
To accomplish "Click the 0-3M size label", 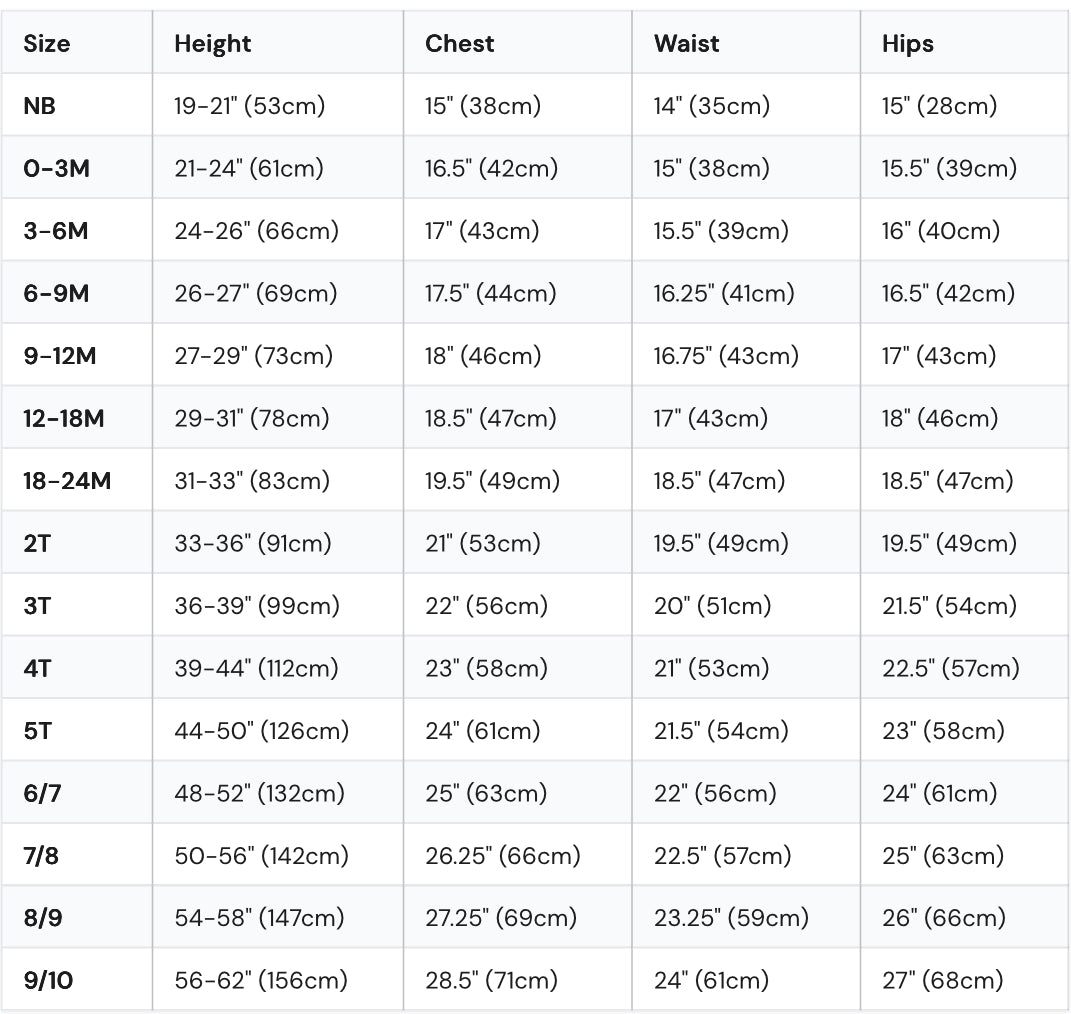I will 57,168.
